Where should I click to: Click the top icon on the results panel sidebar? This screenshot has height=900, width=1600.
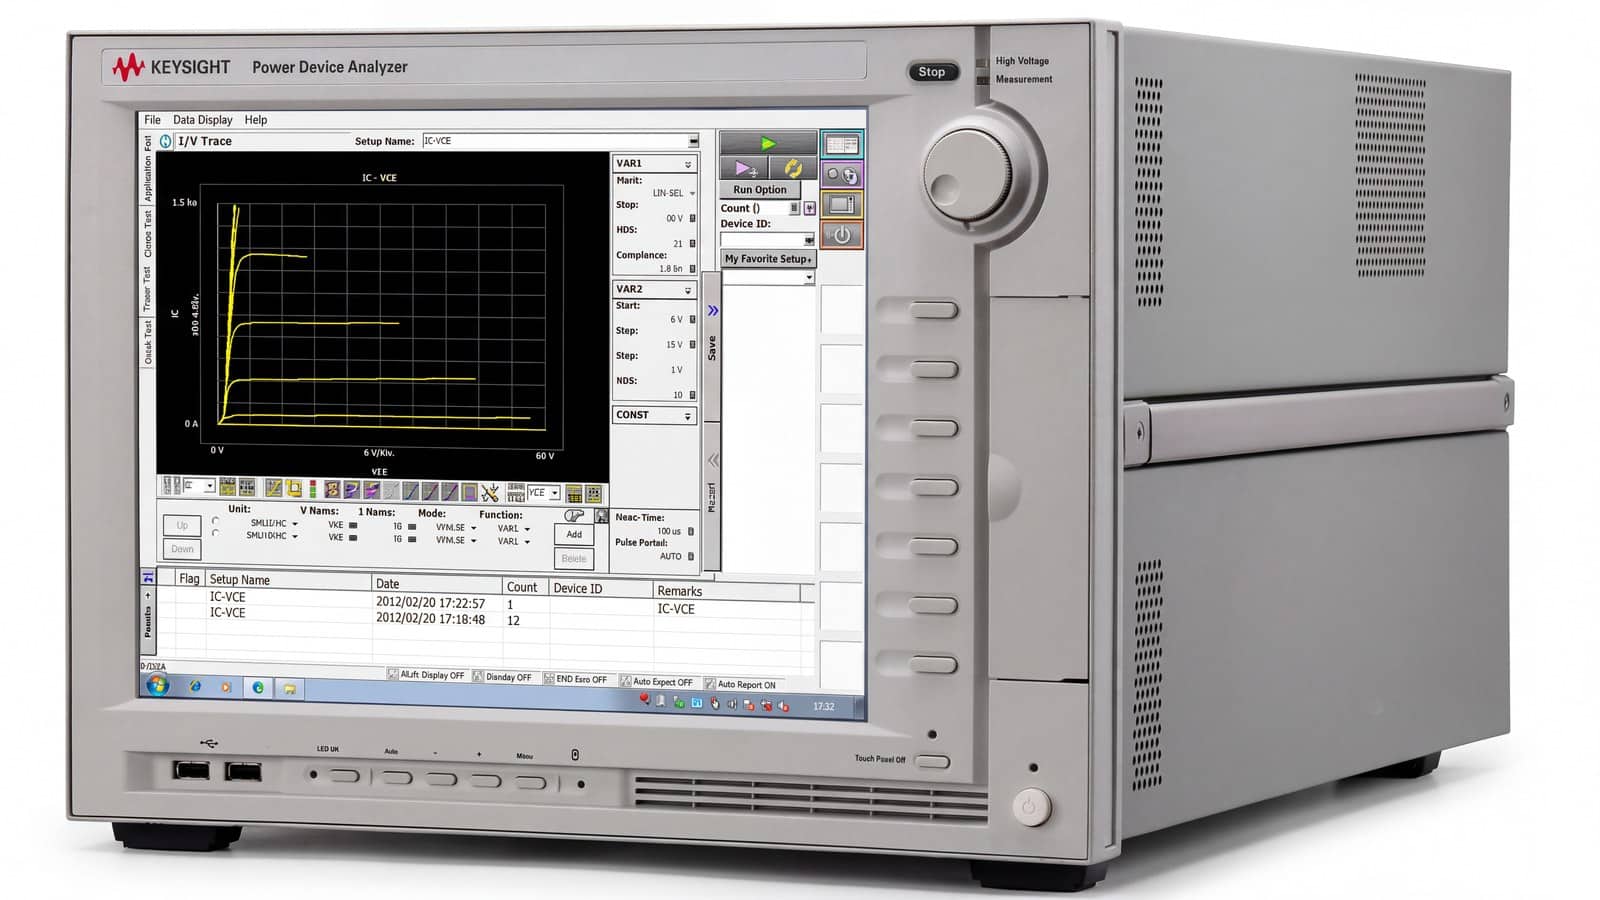(x=149, y=577)
